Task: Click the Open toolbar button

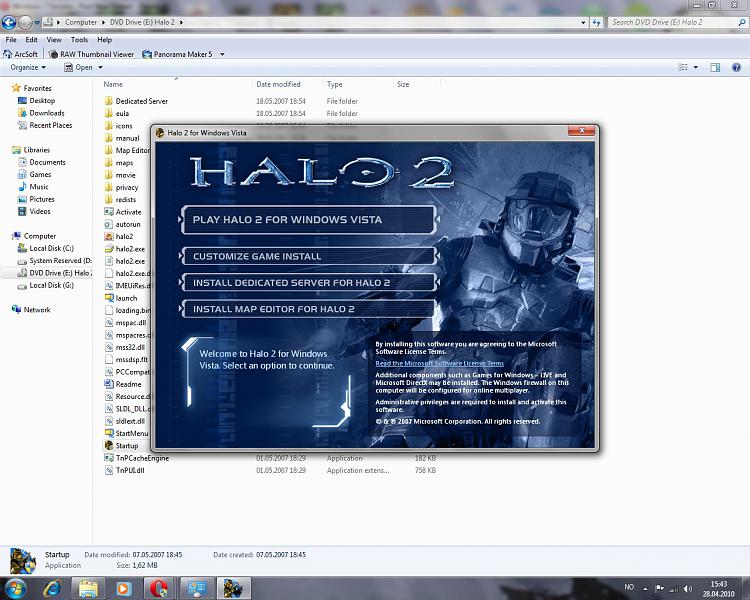Action: pos(78,67)
